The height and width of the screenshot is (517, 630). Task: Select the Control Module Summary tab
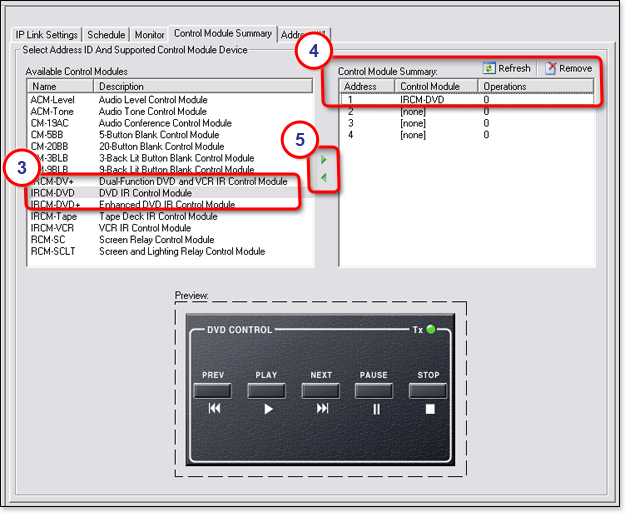[222, 34]
